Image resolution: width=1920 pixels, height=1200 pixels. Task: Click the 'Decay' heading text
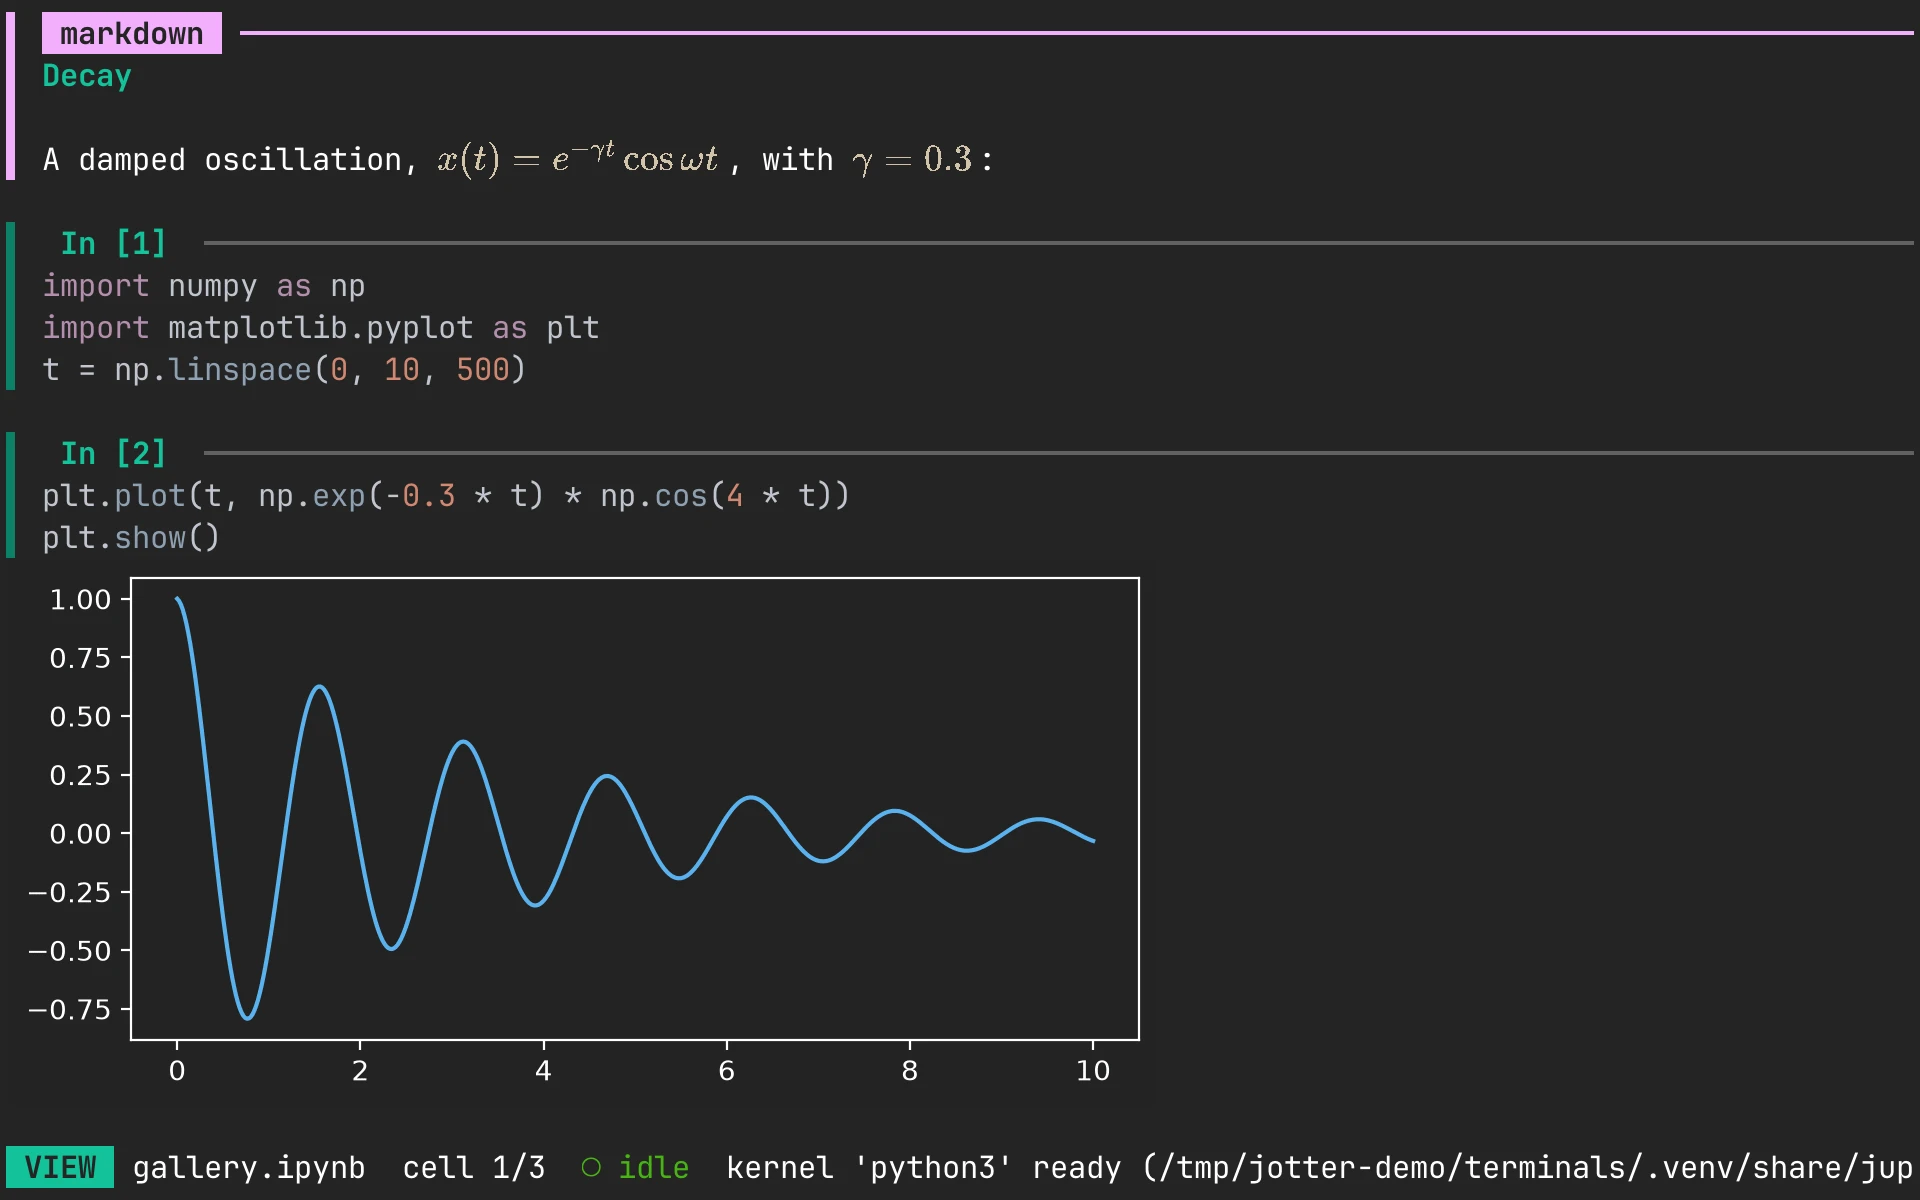(x=87, y=76)
